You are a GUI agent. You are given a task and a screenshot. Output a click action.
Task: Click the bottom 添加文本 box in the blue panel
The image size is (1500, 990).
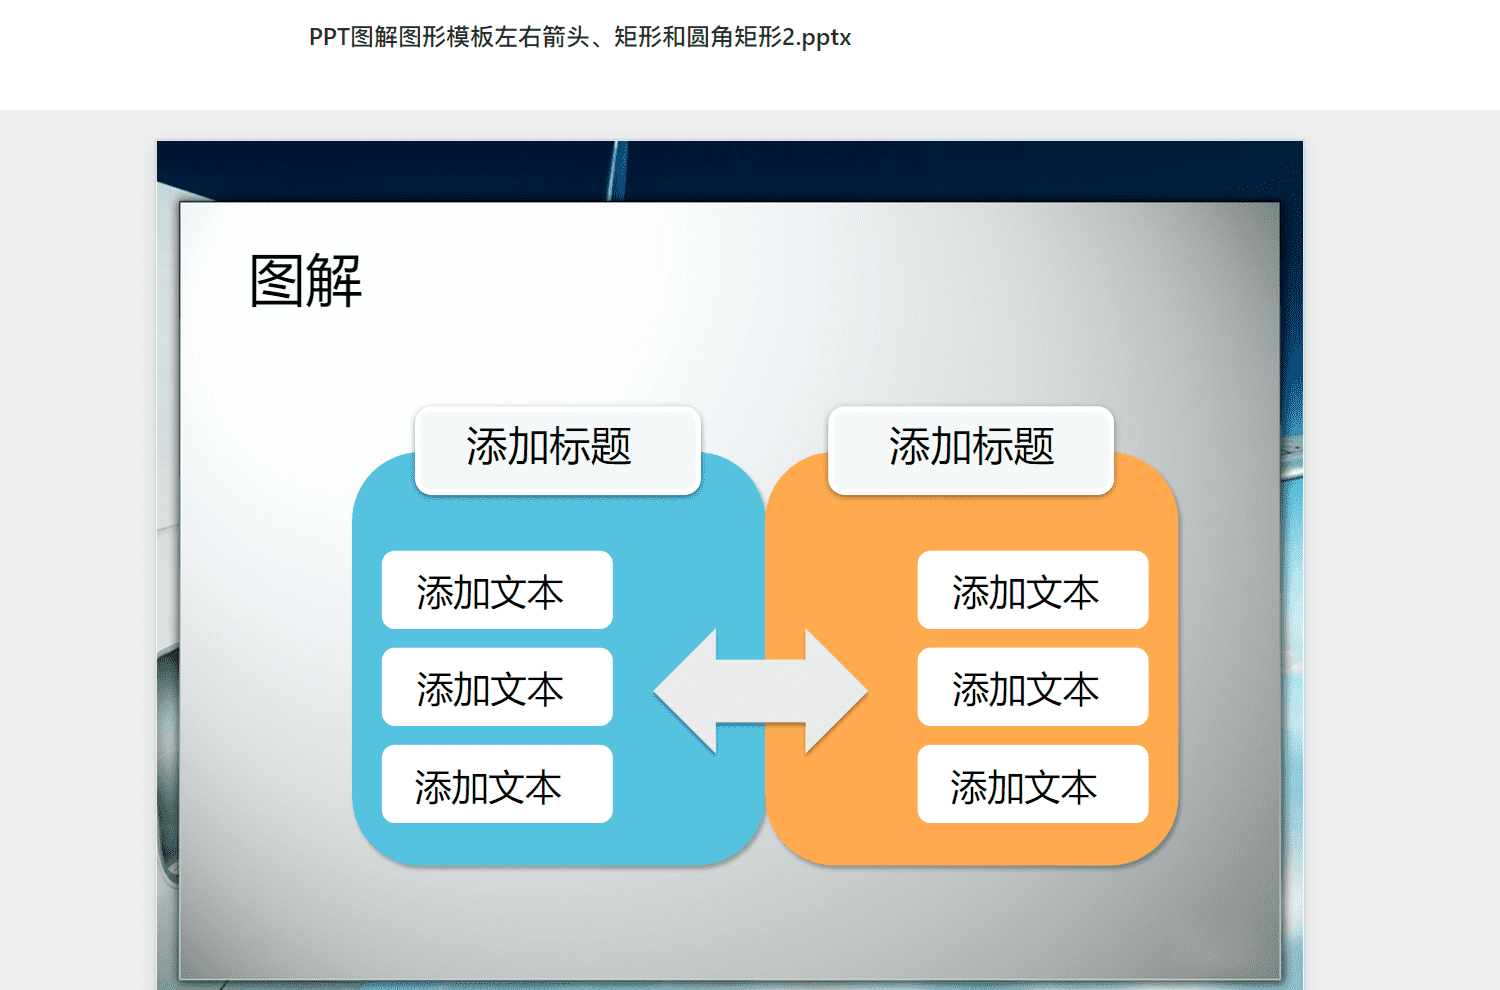click(x=497, y=784)
